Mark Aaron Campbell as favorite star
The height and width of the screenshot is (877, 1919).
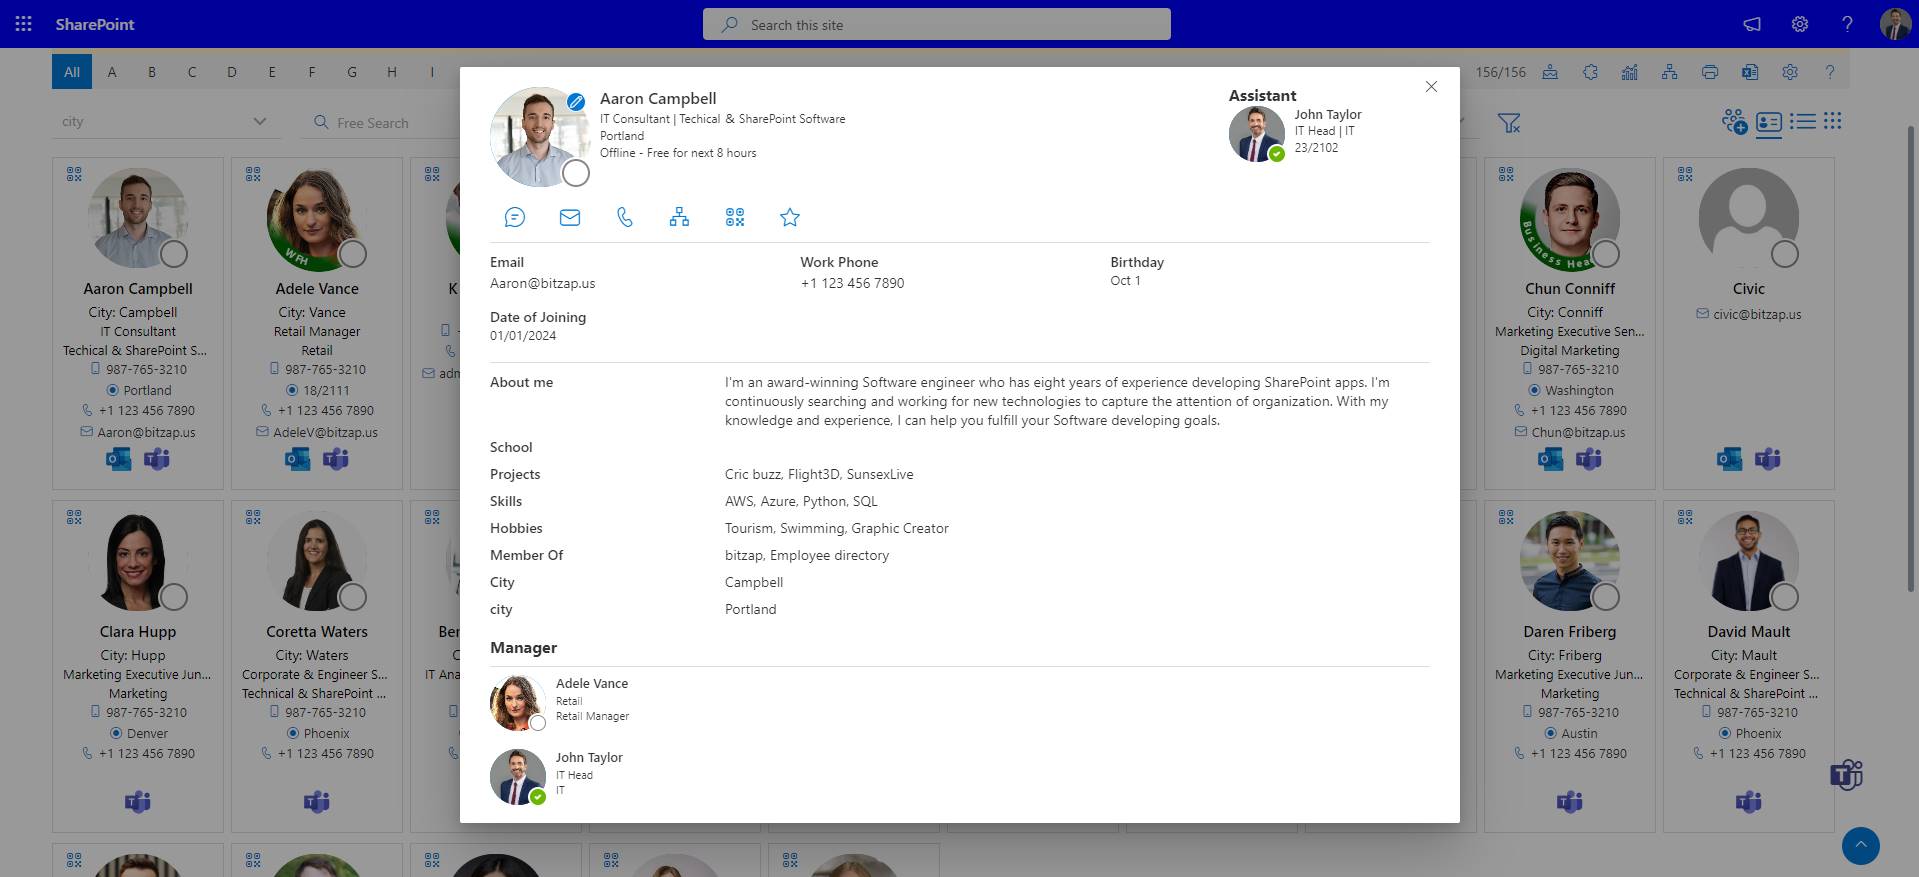(790, 217)
